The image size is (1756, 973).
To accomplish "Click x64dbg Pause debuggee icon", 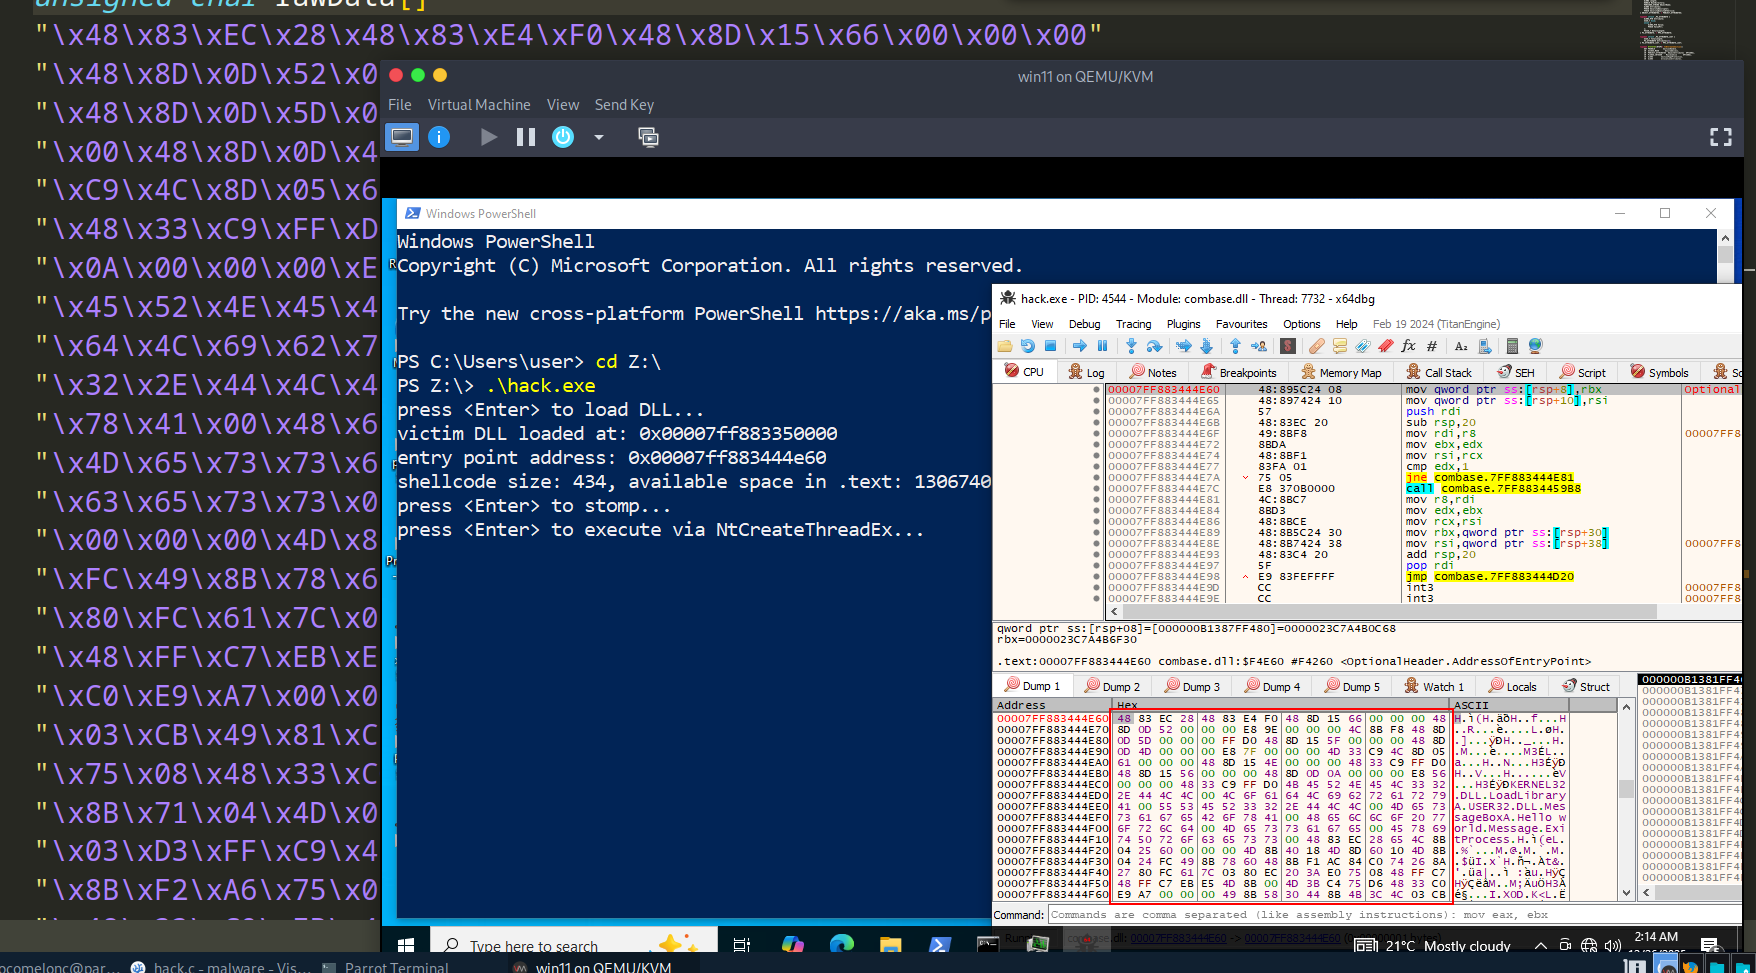I will click(x=1102, y=346).
